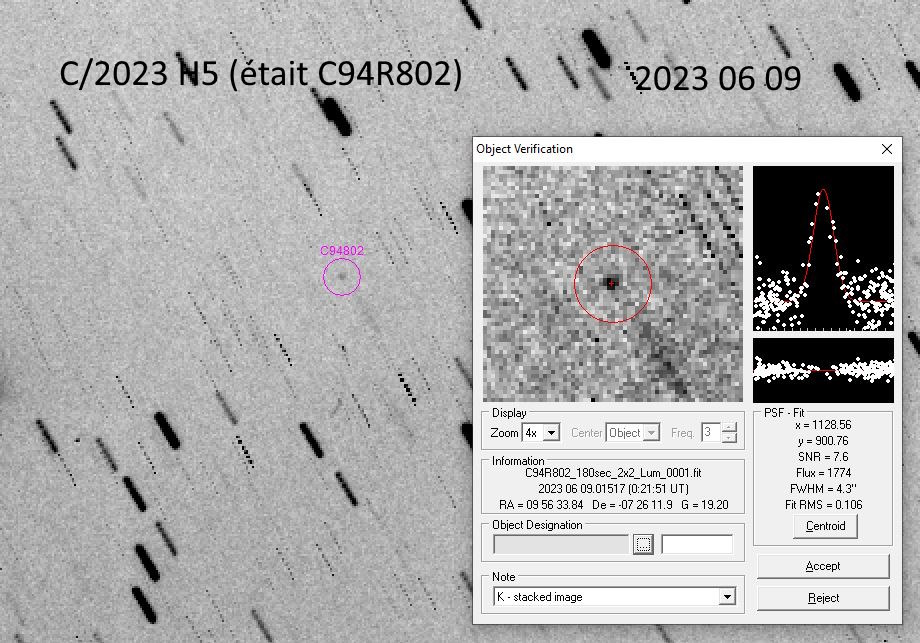Close the Object Verification dialog
920x643 pixels.
[x=887, y=149]
